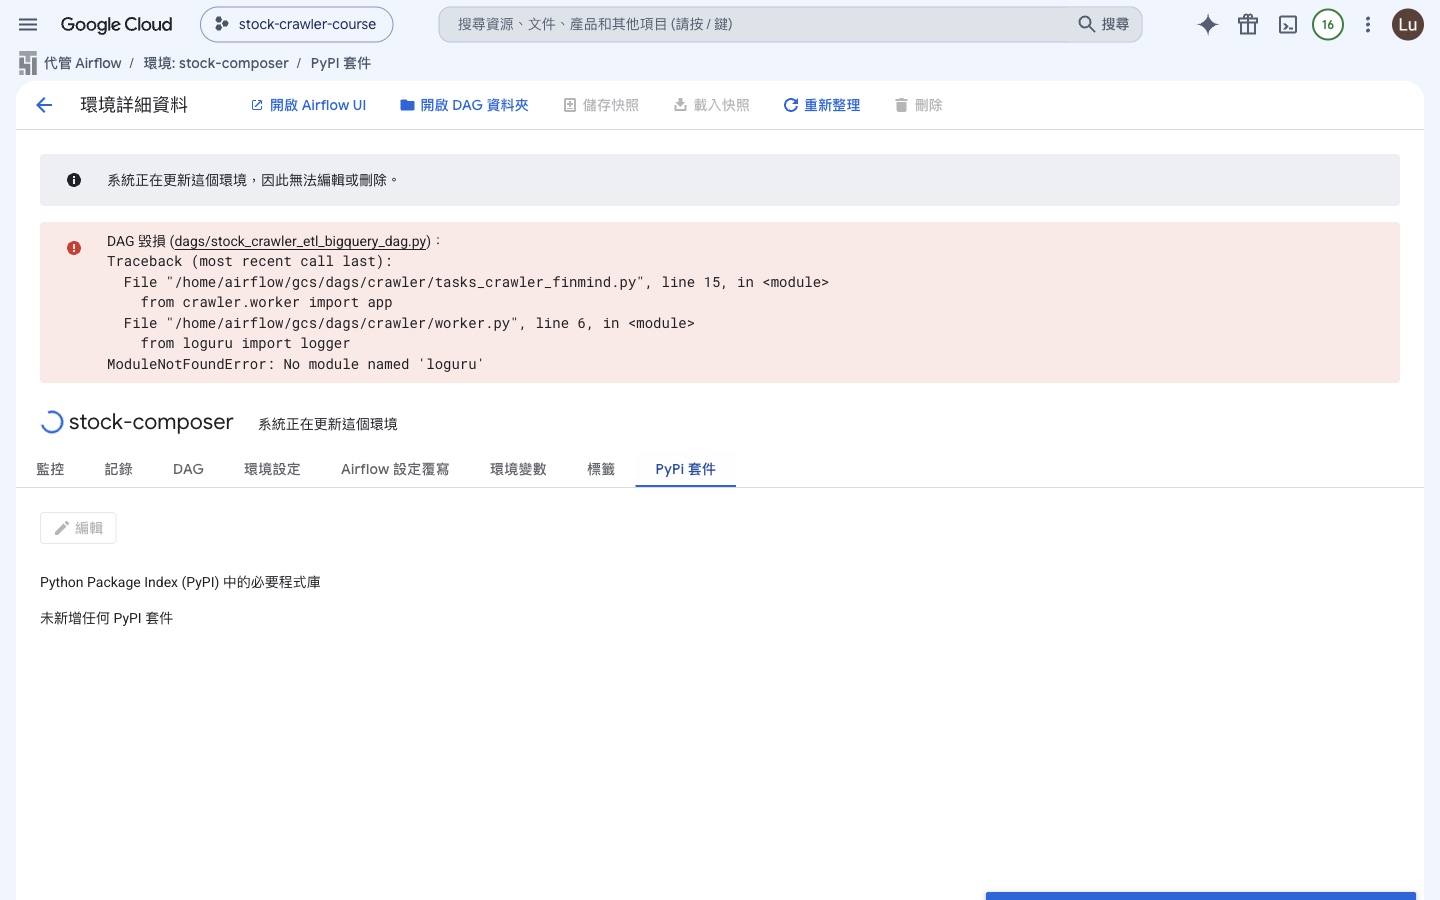Open the free trial gift icon

click(x=1248, y=25)
